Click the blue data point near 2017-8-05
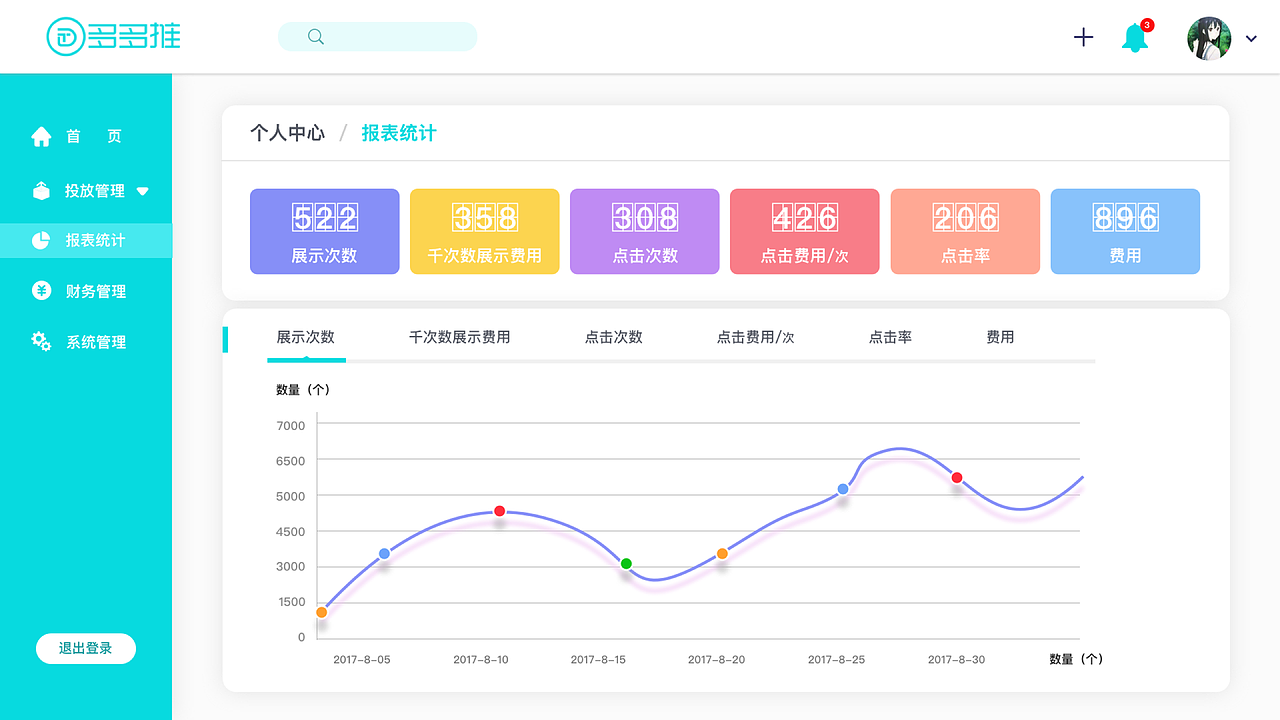Screen dimensions: 1280x720 384,554
